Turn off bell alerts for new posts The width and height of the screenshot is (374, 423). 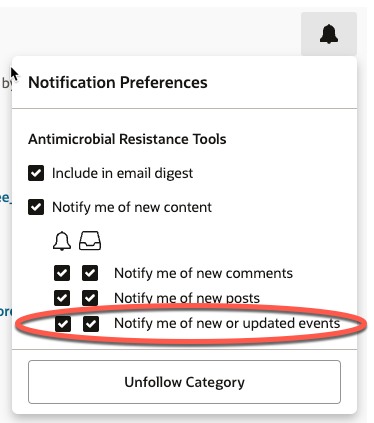62,298
